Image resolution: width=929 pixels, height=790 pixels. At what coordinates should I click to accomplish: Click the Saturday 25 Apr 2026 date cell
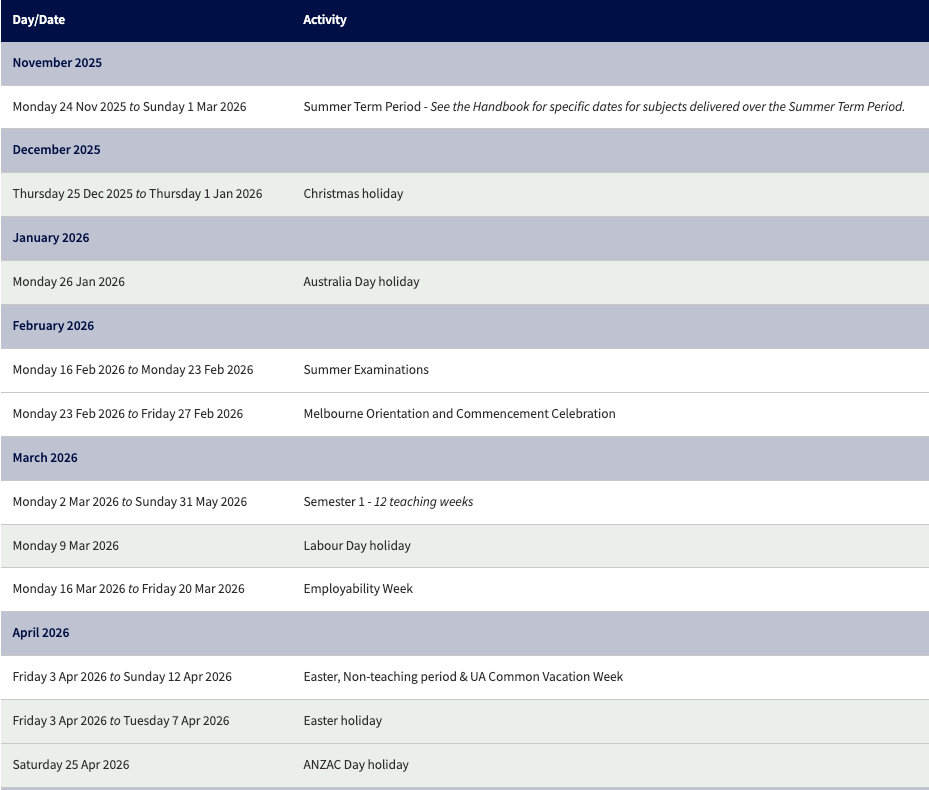[x=71, y=765]
